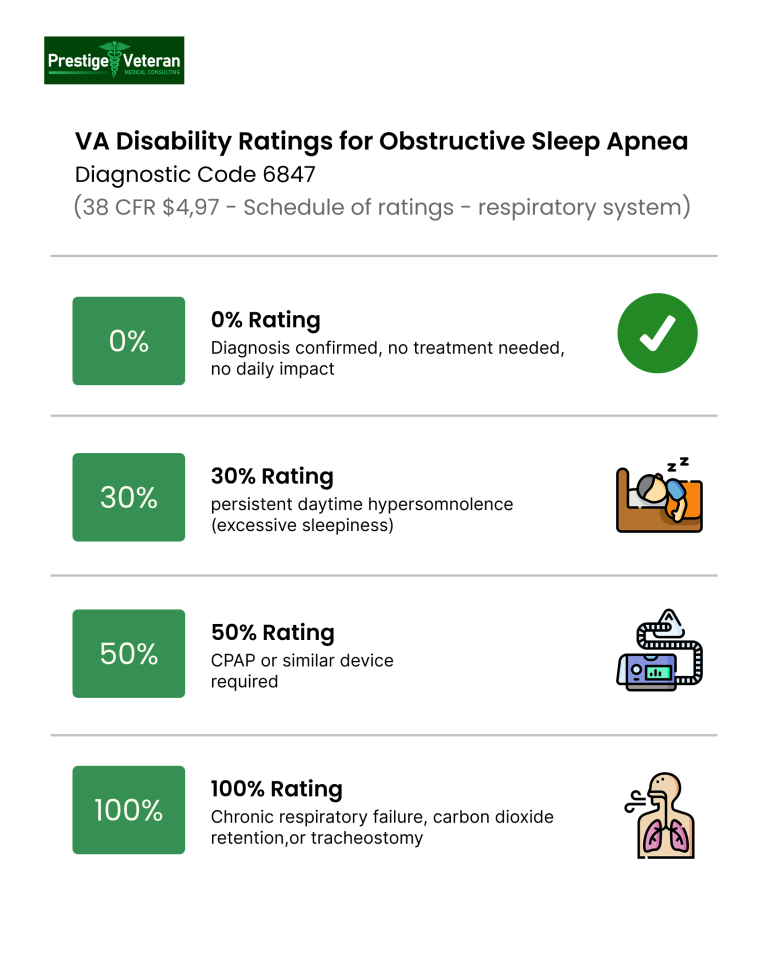Select the 100% Rating heading
This screenshot has height=960, width=768.
(x=276, y=789)
